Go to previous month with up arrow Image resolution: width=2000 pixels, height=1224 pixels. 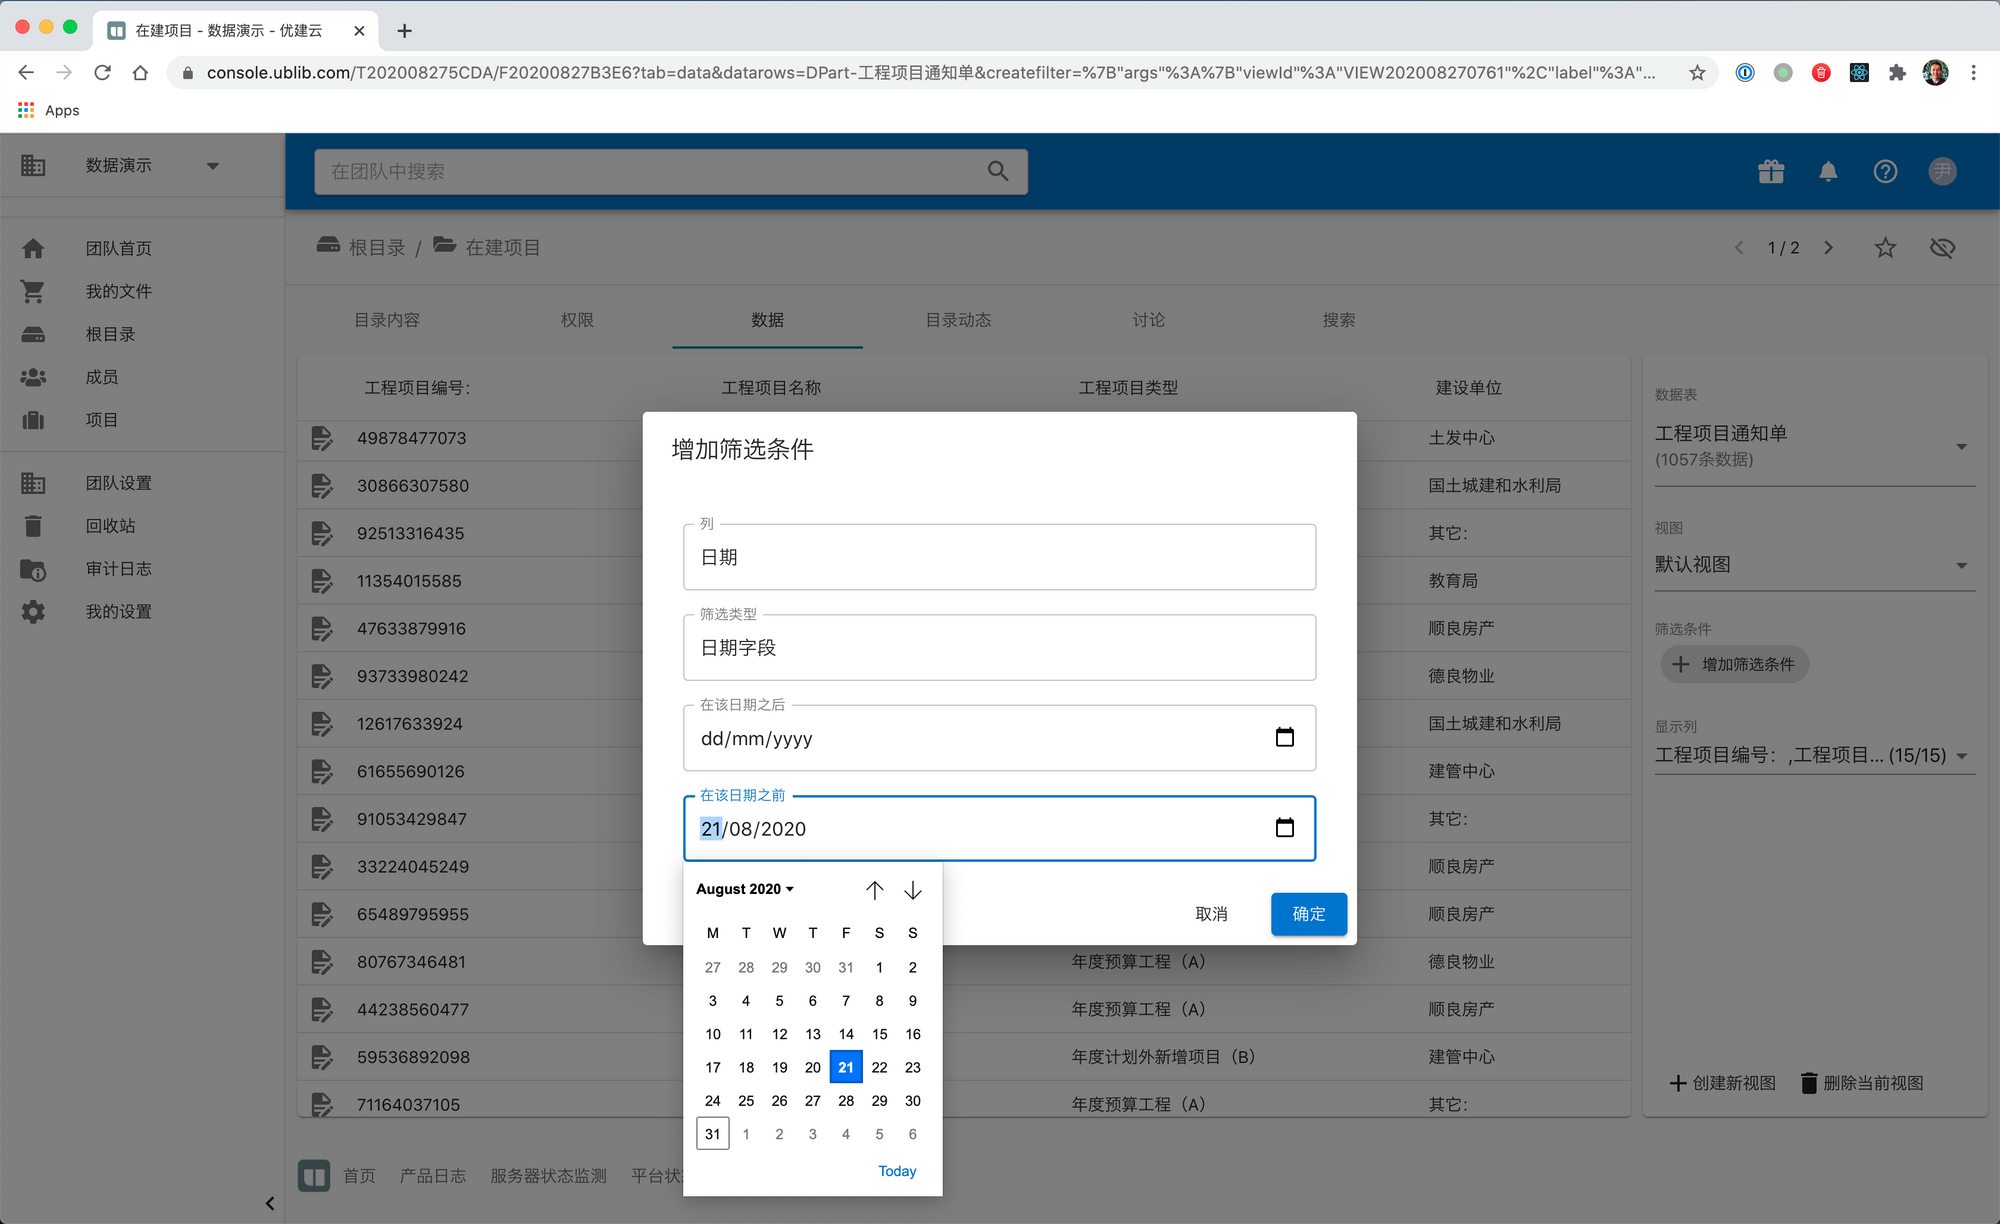874,890
